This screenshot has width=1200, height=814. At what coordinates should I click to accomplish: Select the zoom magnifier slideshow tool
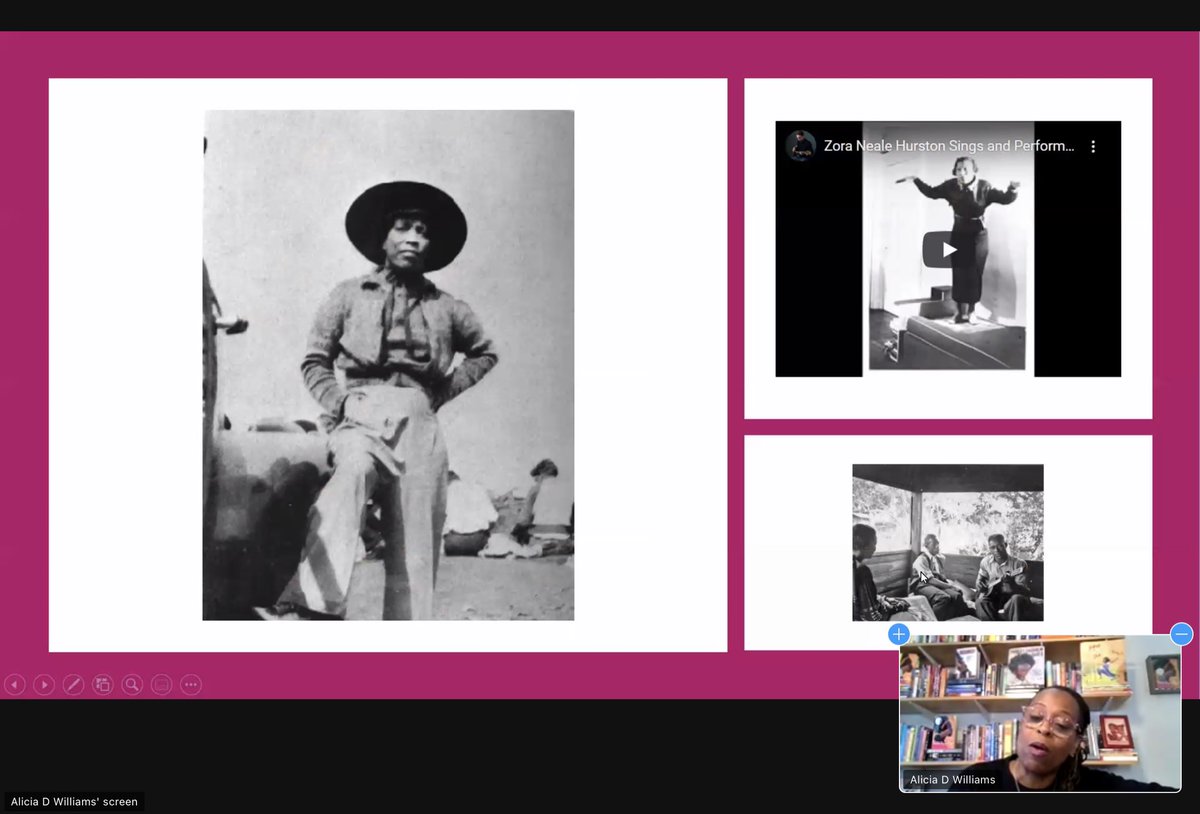tap(132, 685)
